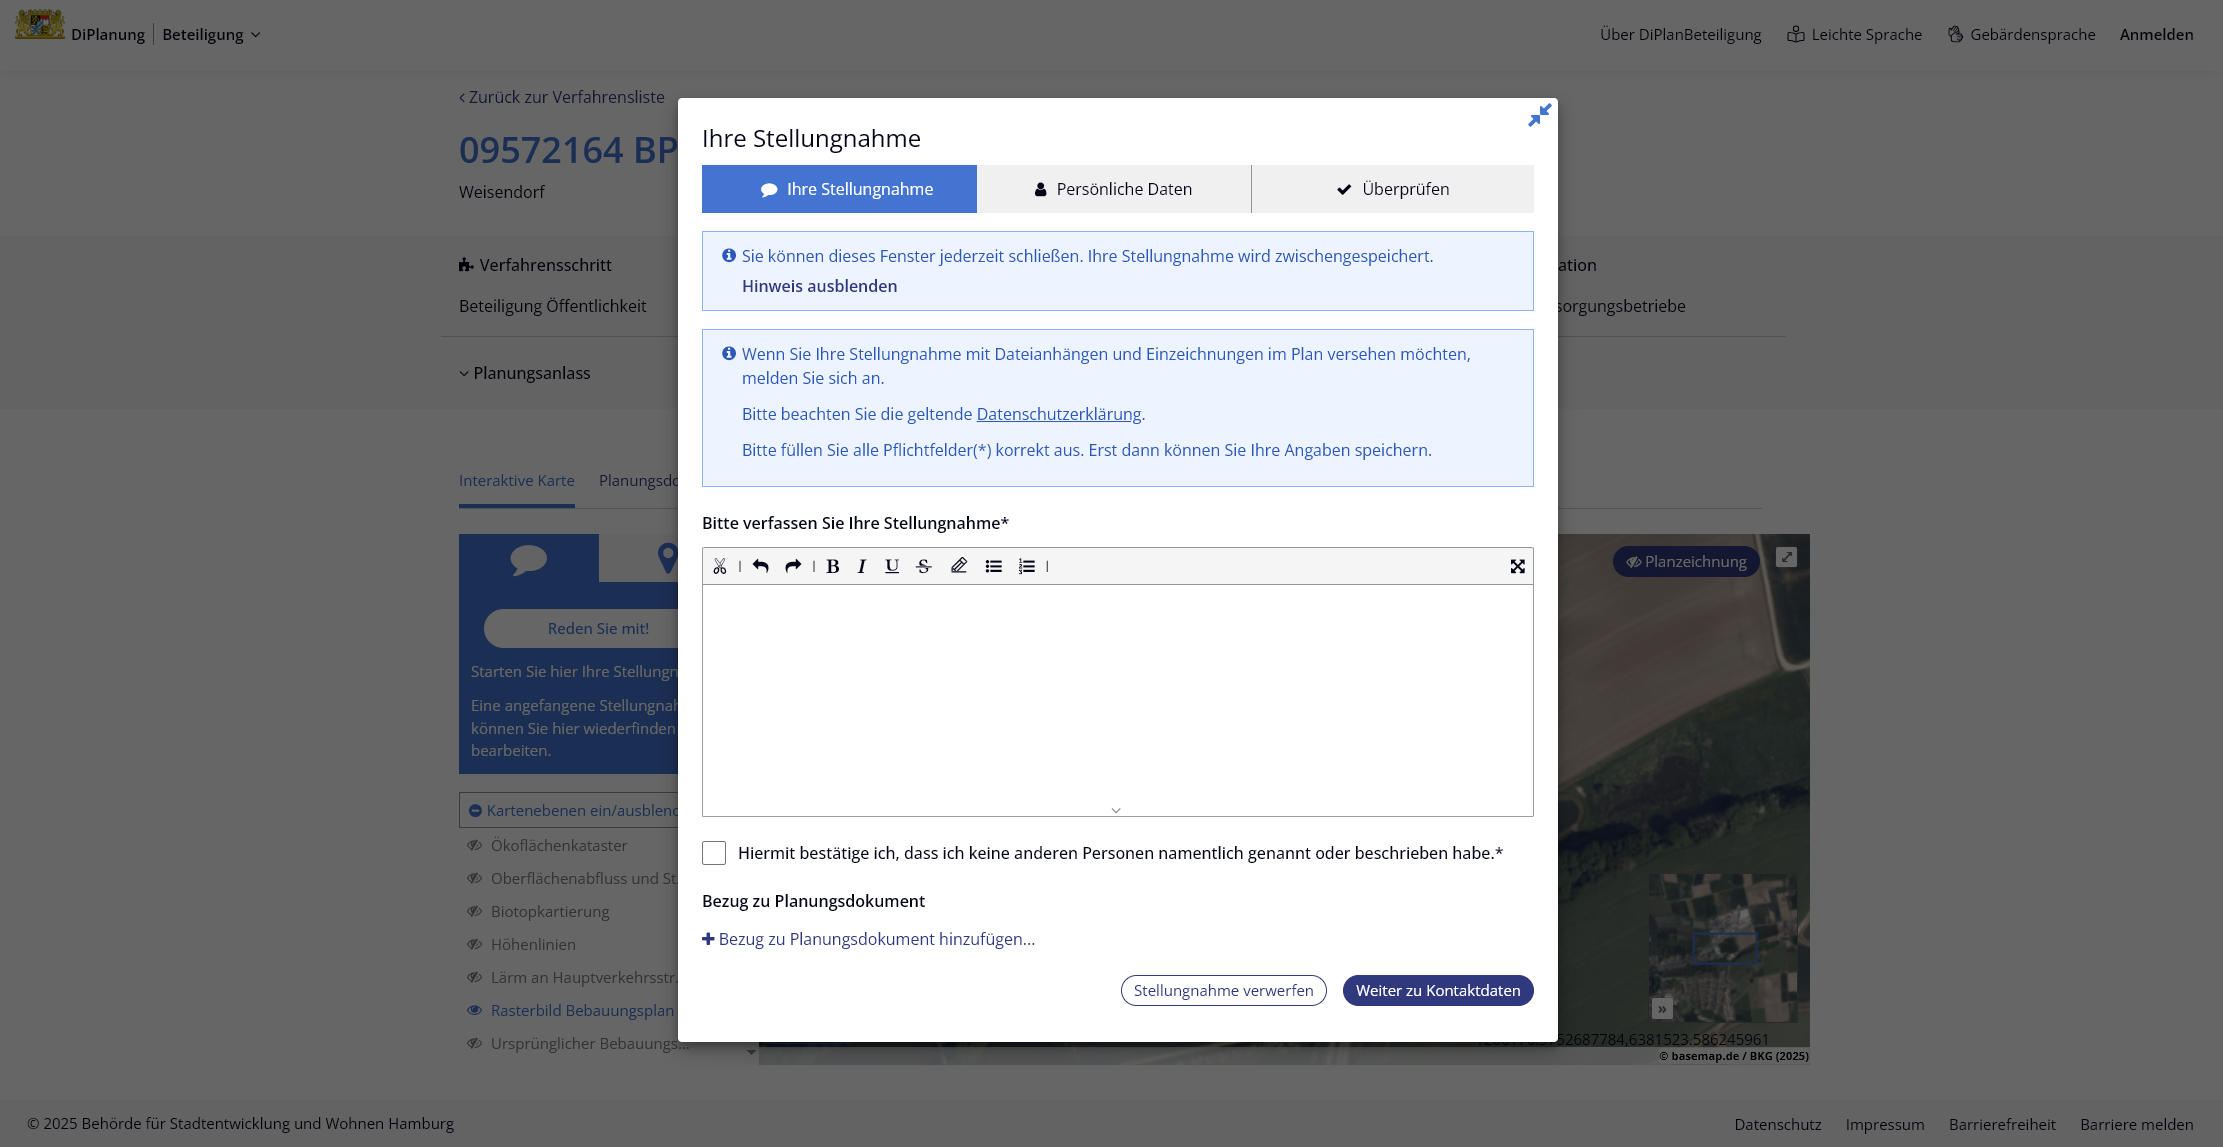This screenshot has height=1147, width=2223.
Task: Open the Beteiligung dropdown in header
Action: click(211, 34)
